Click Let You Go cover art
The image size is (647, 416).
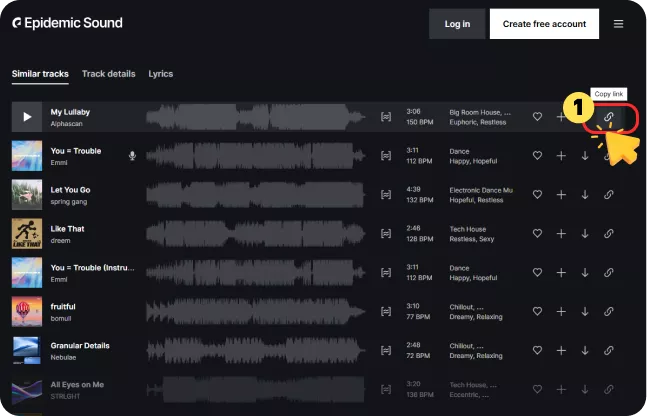point(27,194)
